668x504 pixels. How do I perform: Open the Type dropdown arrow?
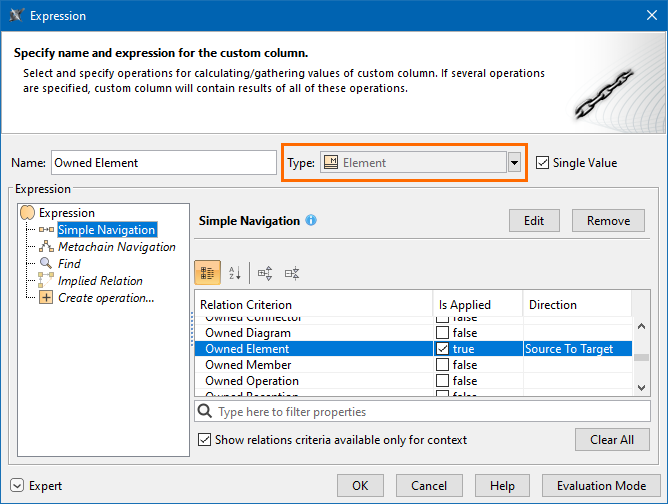pos(515,163)
